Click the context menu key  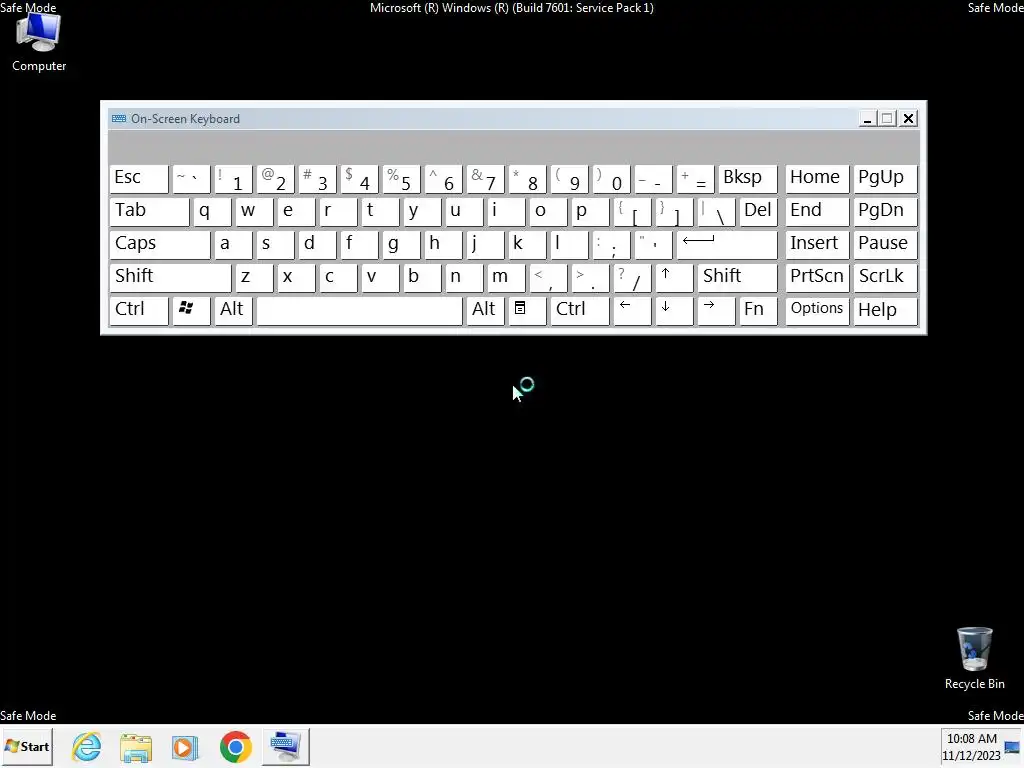click(526, 310)
